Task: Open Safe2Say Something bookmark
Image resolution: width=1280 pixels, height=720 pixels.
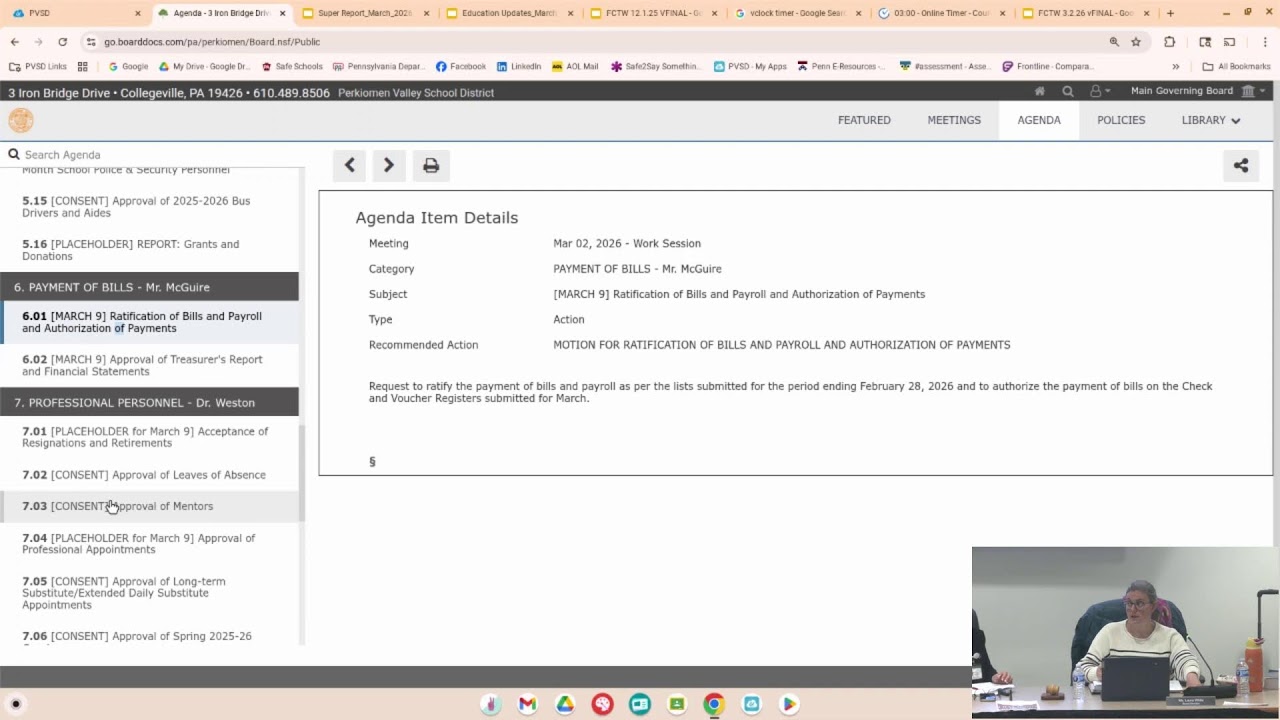Action: point(655,66)
